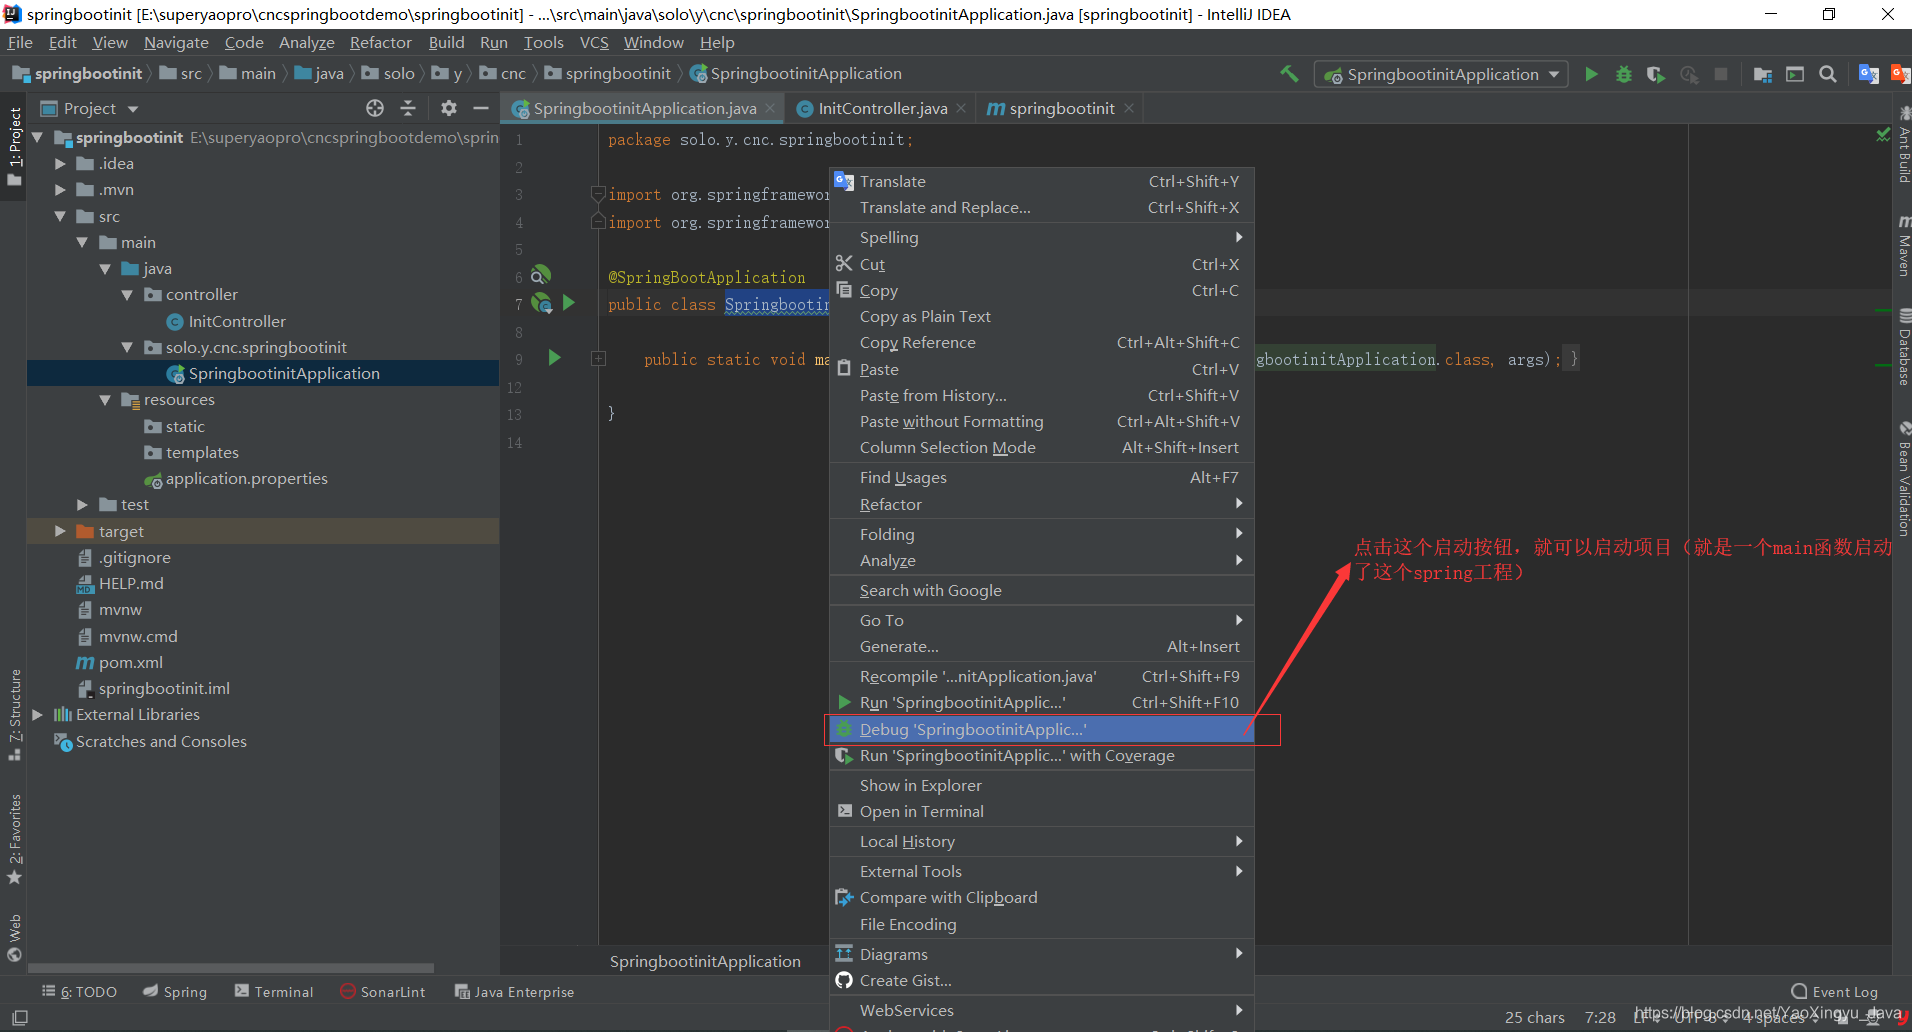Open the VCS menu in the menu bar
1912x1032 pixels.
click(x=594, y=42)
